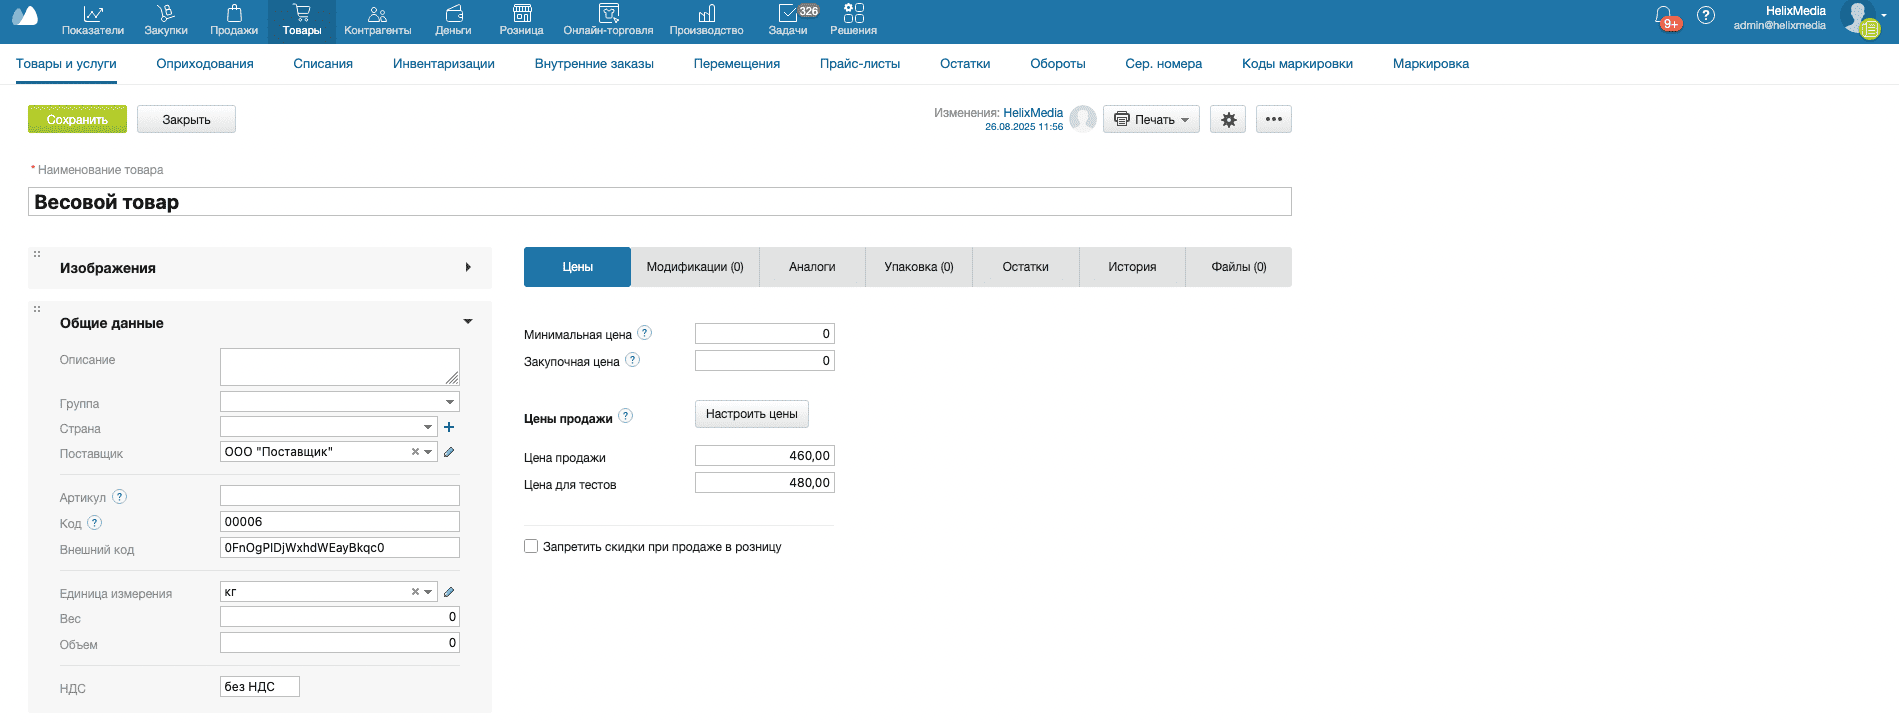Clear the Единица измерения value
Image resolution: width=1899 pixels, height=723 pixels.
click(415, 592)
